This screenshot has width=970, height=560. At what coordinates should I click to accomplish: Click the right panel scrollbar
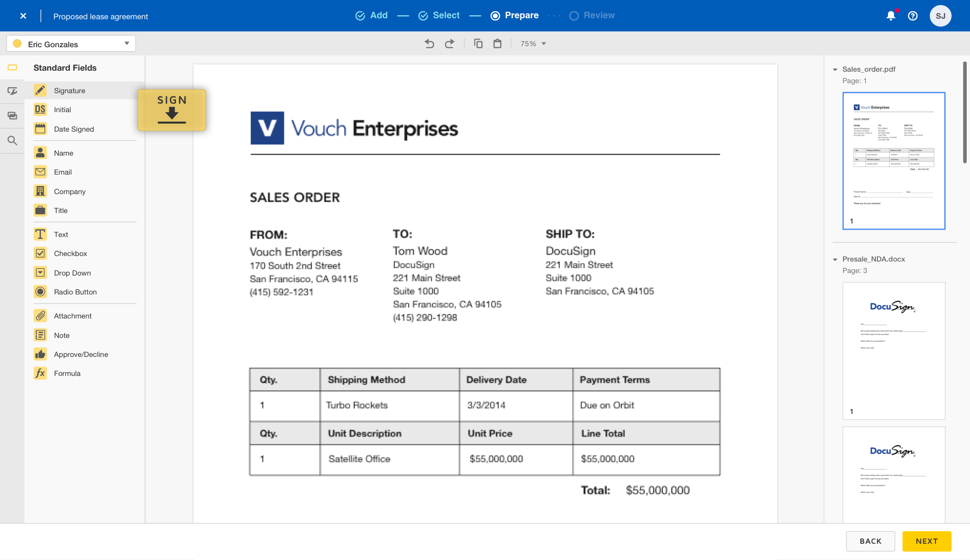(x=964, y=111)
